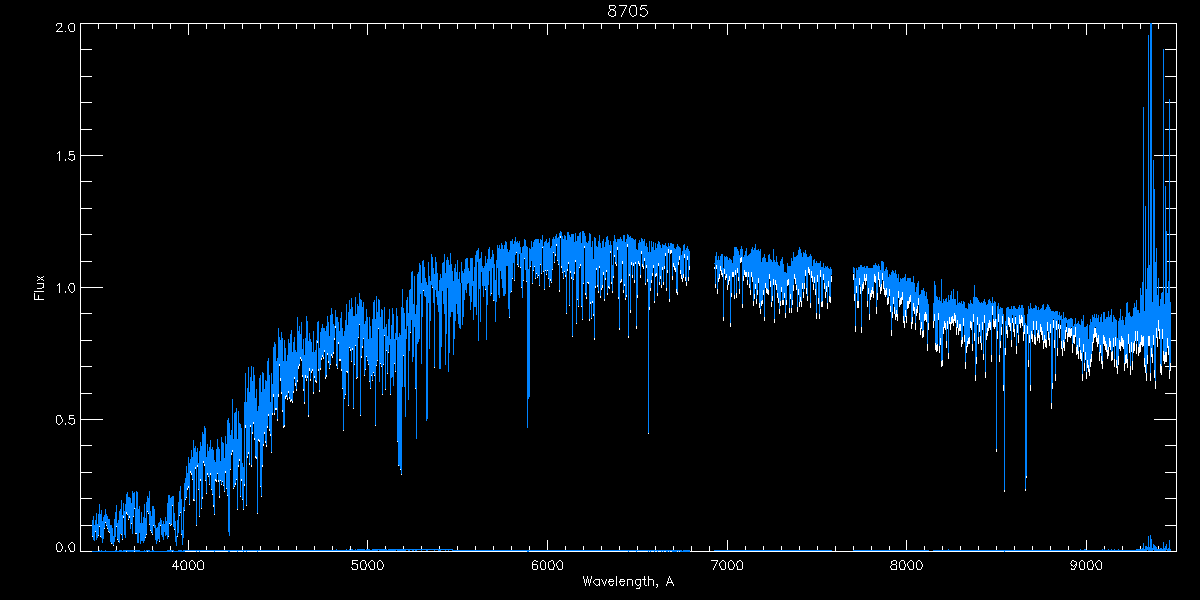Click the 2.0 flux tick label
1200x600 pixels.
pos(62,26)
